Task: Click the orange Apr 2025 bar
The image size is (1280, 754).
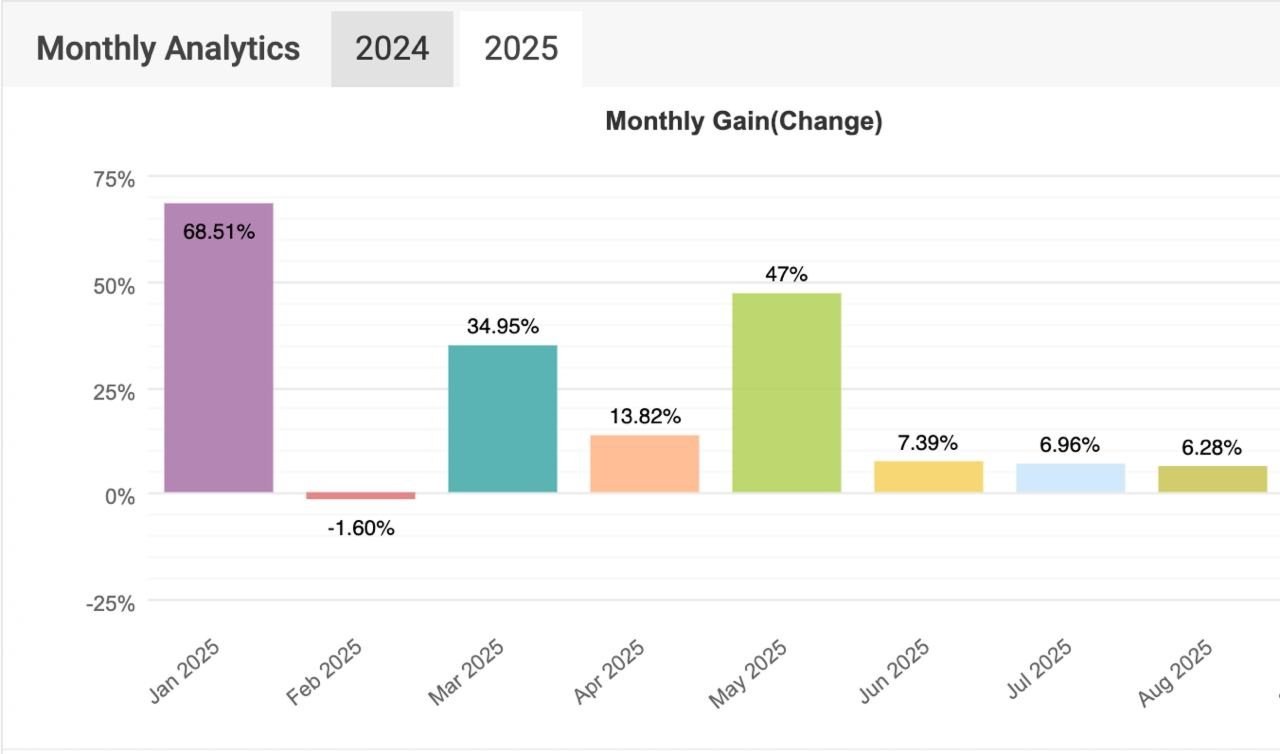Action: pyautogui.click(x=645, y=463)
